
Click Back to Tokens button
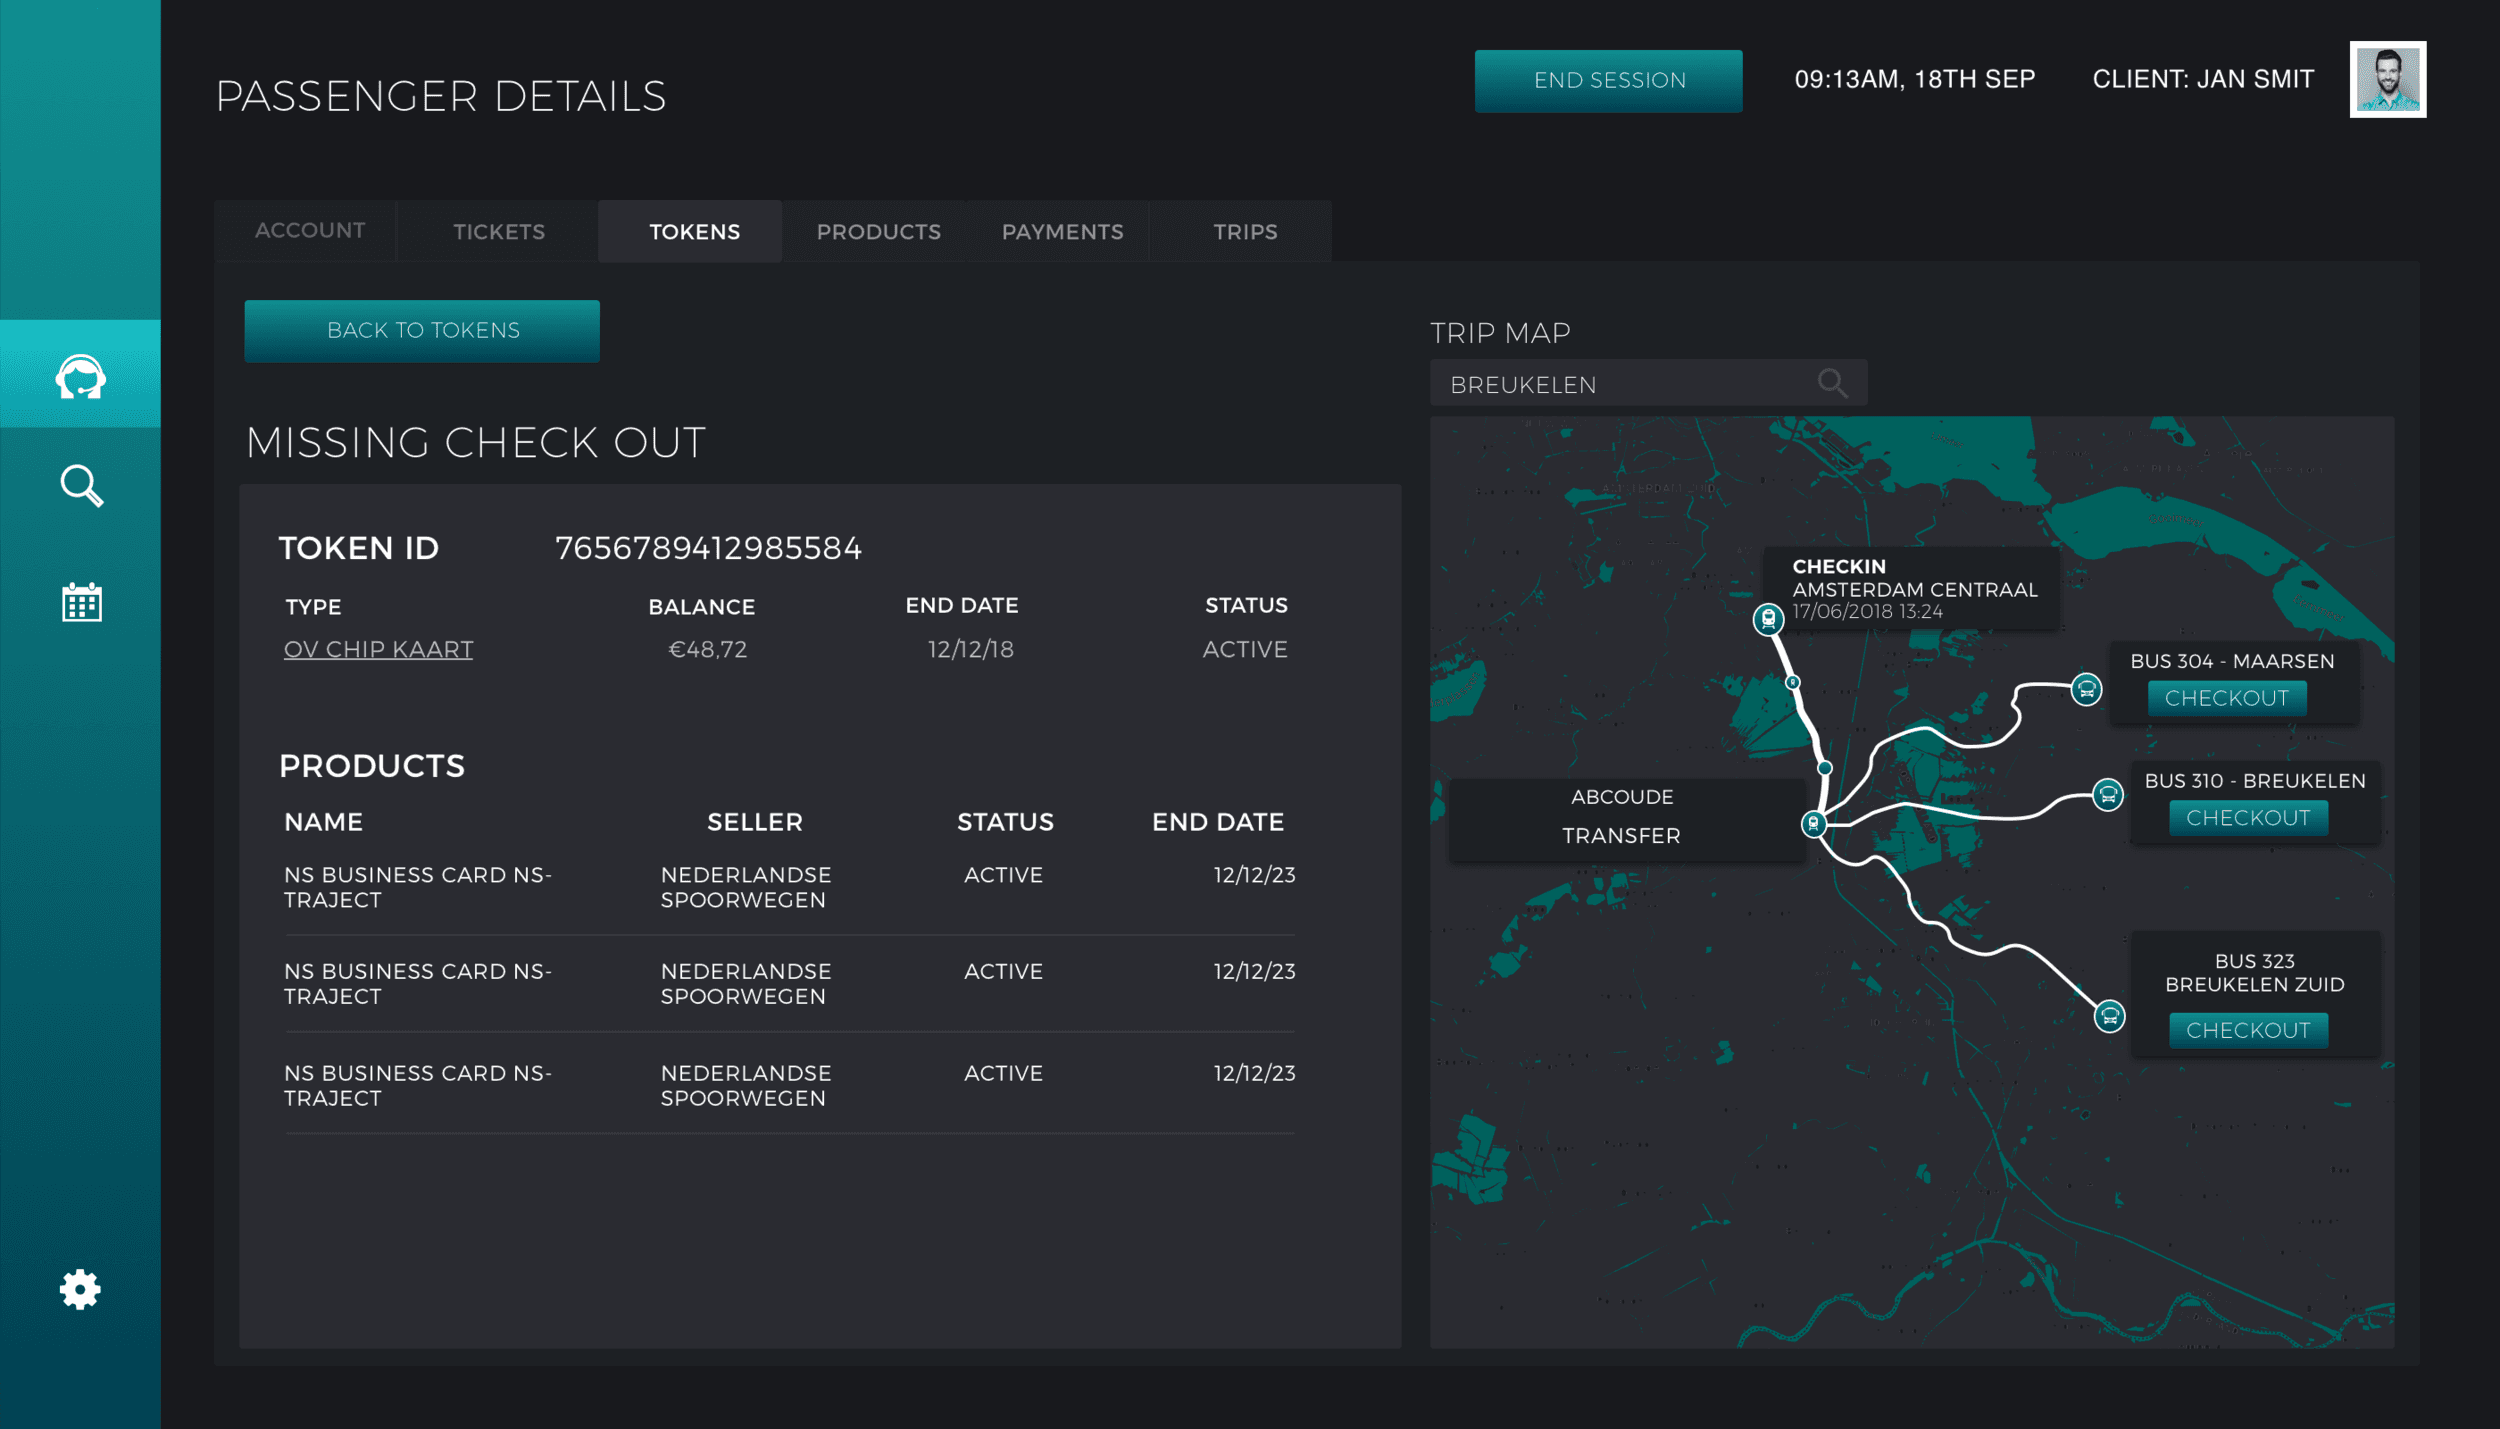point(422,331)
